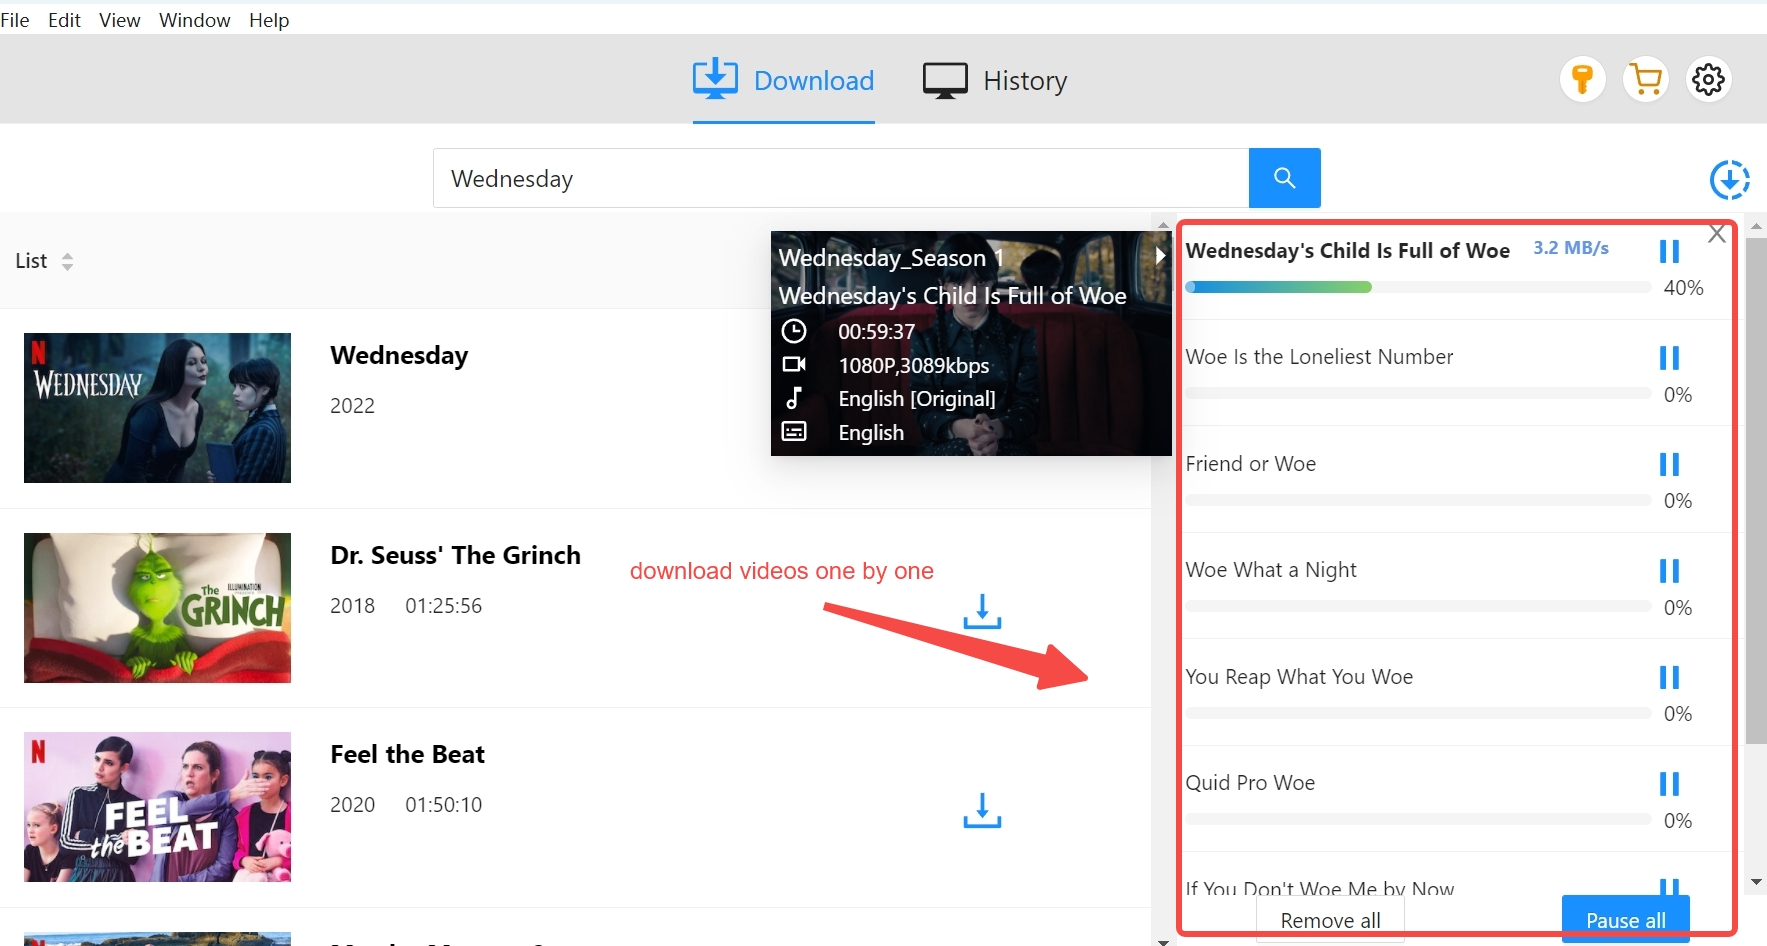Viewport: 1767px width, 946px height.
Task: Pause Friend or Woe download
Action: tap(1669, 464)
